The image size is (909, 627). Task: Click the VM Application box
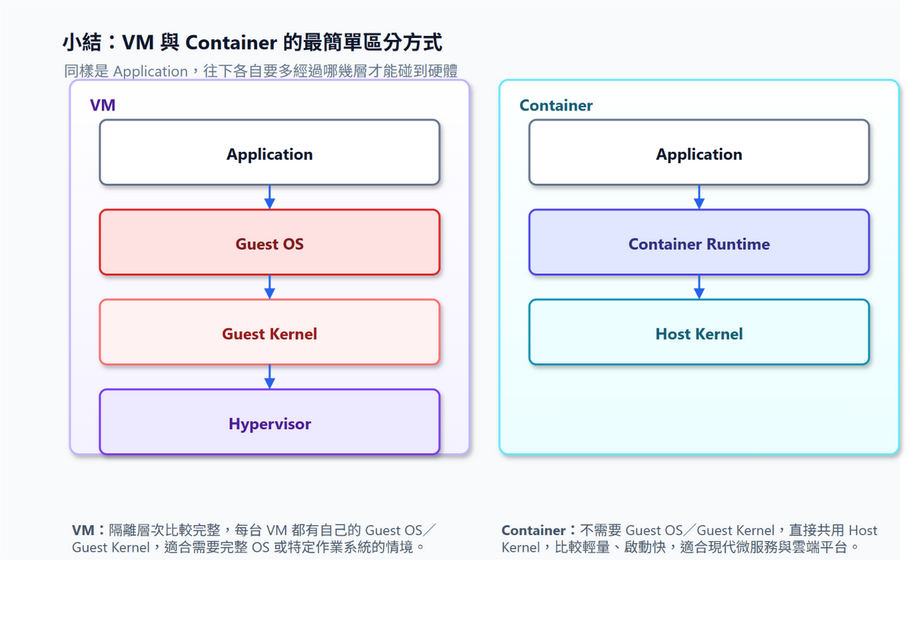270,153
